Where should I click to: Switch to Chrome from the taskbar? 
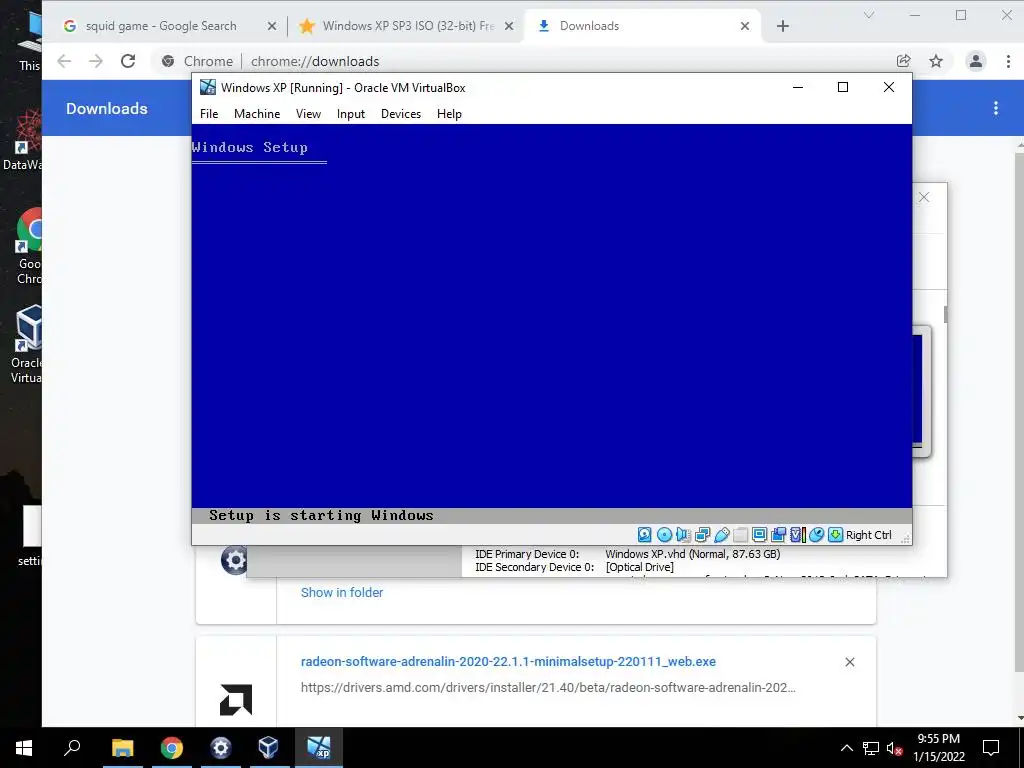coord(172,748)
